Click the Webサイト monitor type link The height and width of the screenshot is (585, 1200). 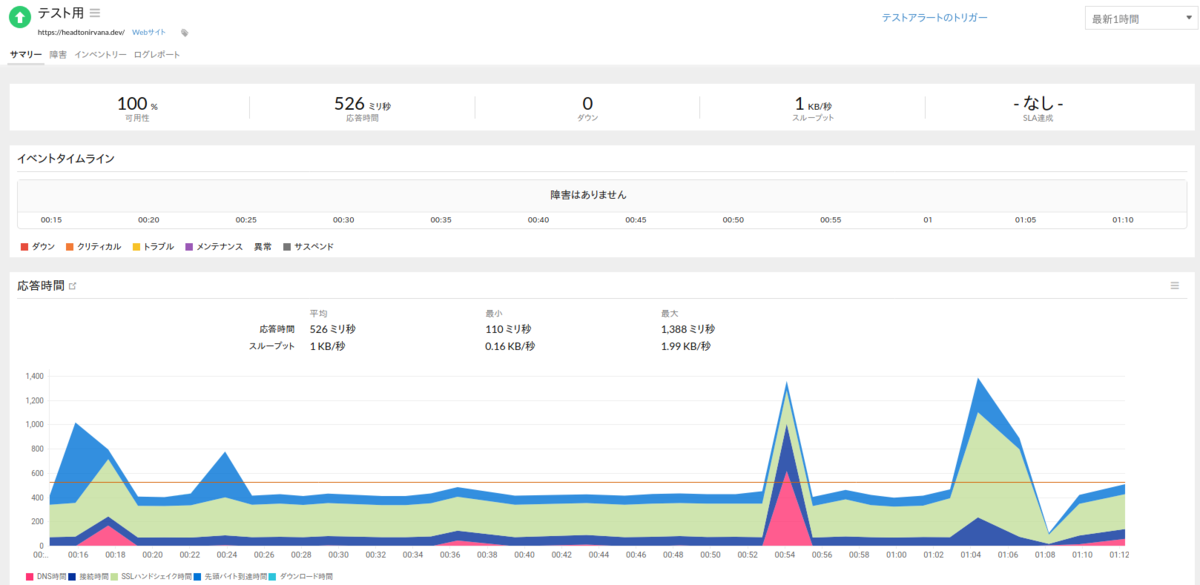click(x=149, y=32)
